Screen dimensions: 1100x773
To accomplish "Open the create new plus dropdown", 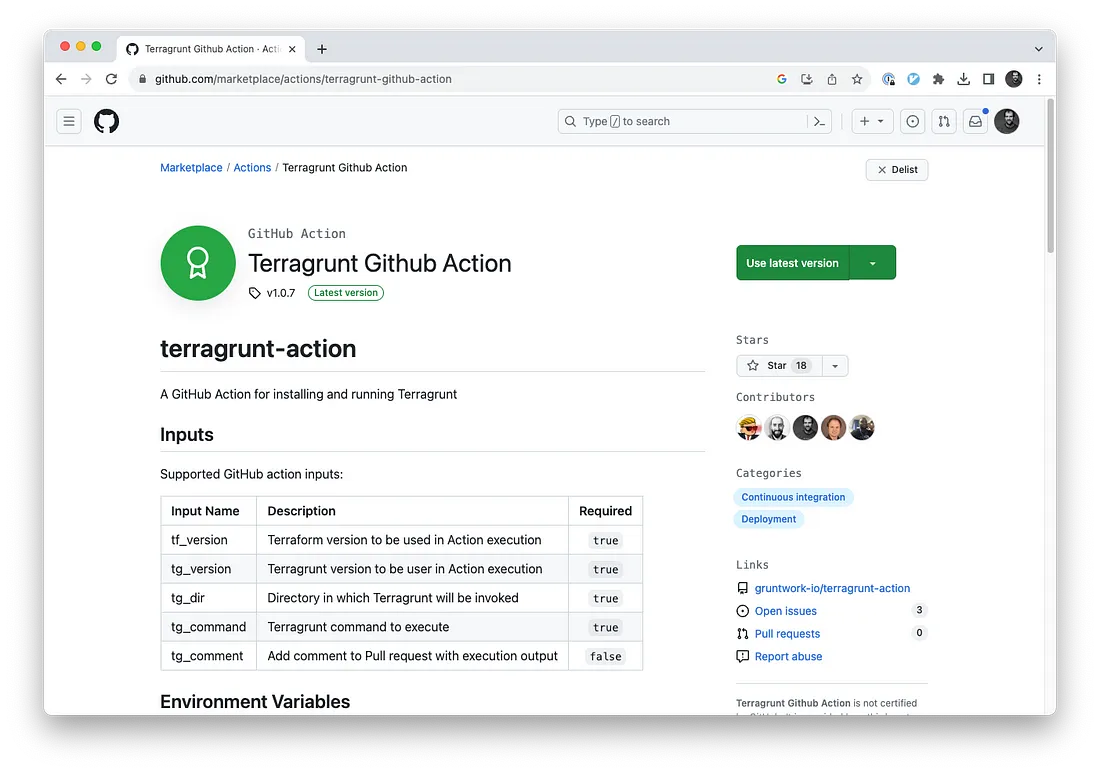I will point(872,121).
